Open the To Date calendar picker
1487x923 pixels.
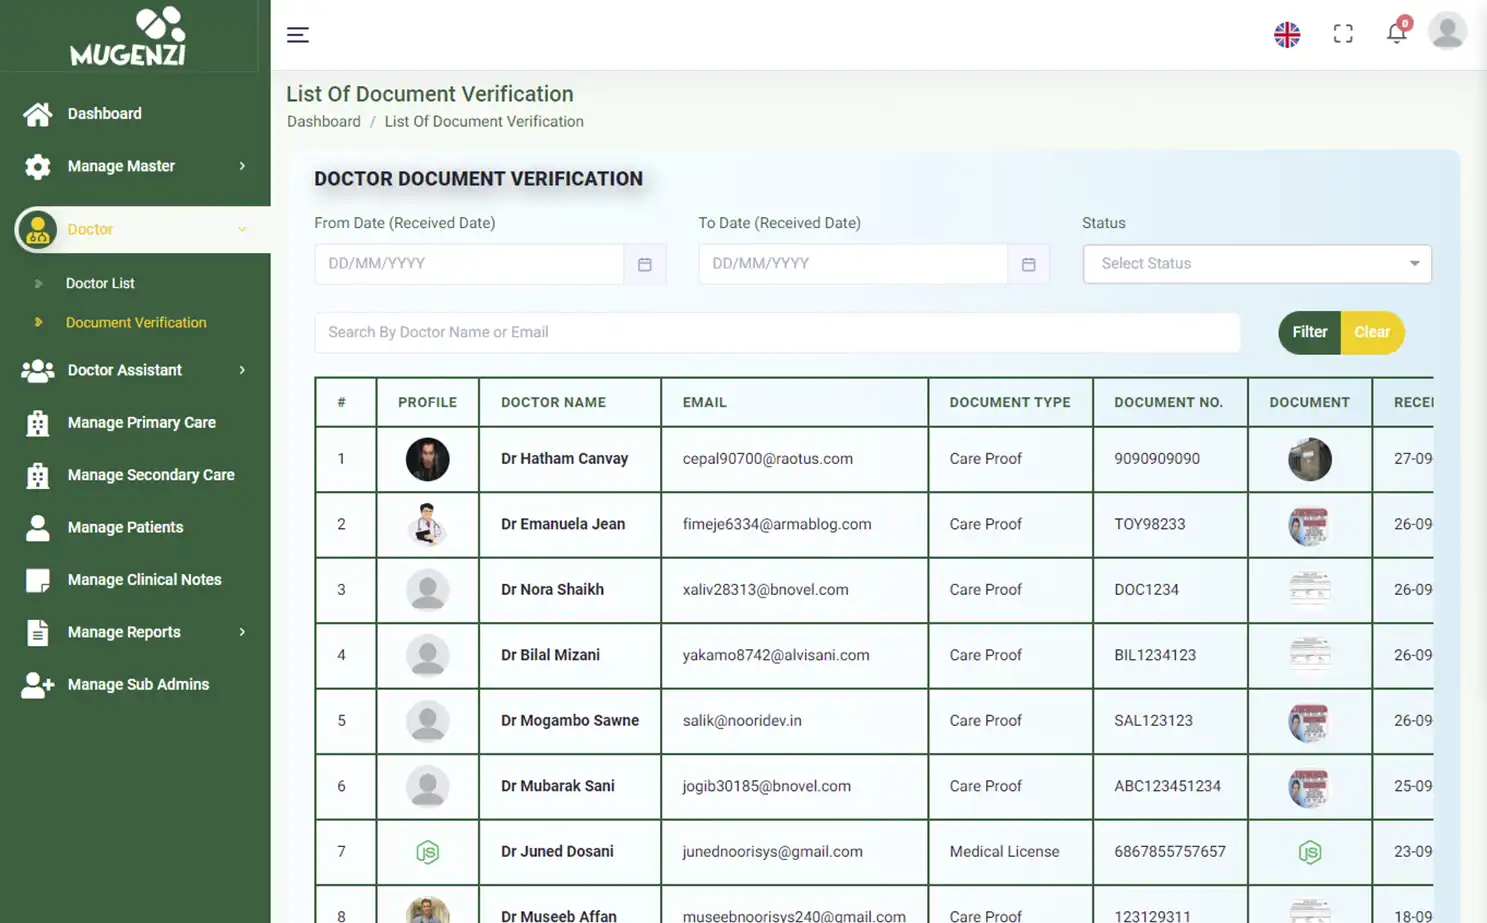(1029, 264)
